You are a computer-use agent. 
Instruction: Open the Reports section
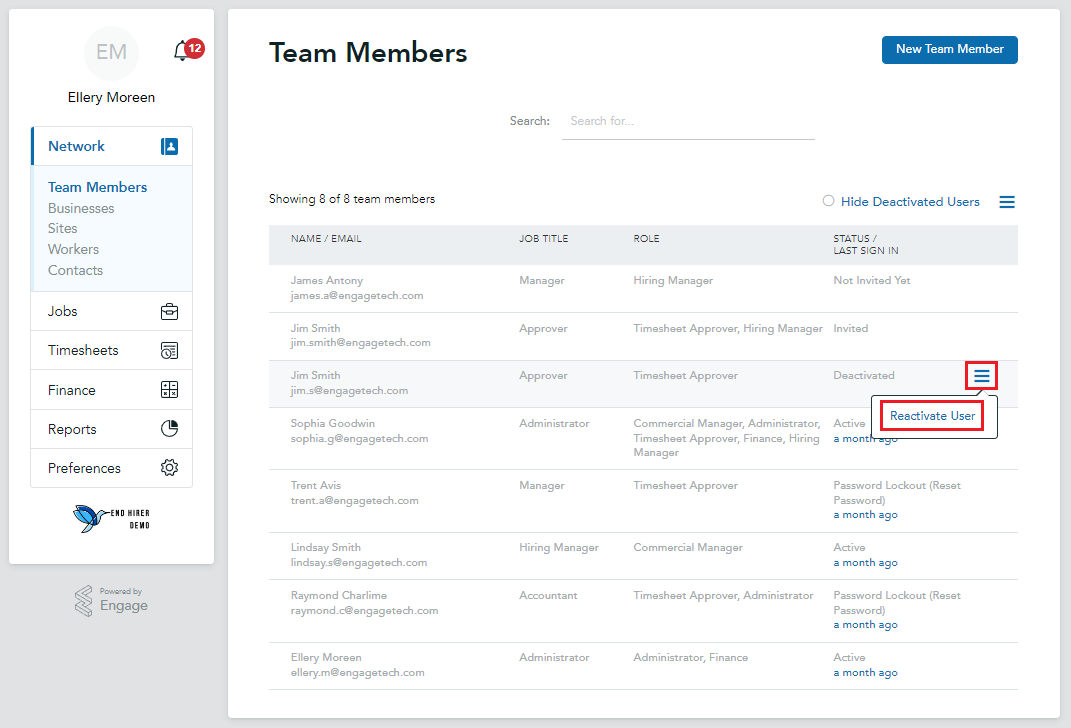[112, 429]
